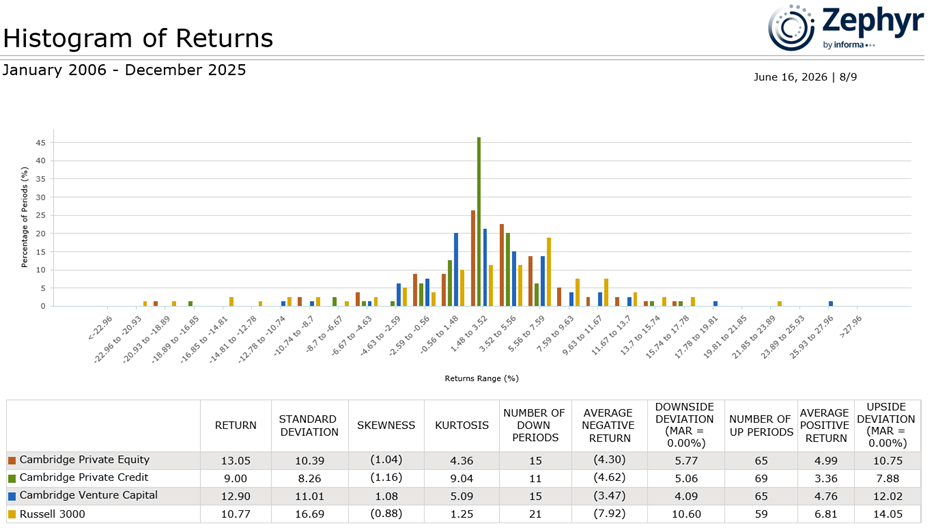Click the tallest green bar in 1.48 to 3.52 bin
Viewport: 936px width, 530px height.
pos(479,221)
